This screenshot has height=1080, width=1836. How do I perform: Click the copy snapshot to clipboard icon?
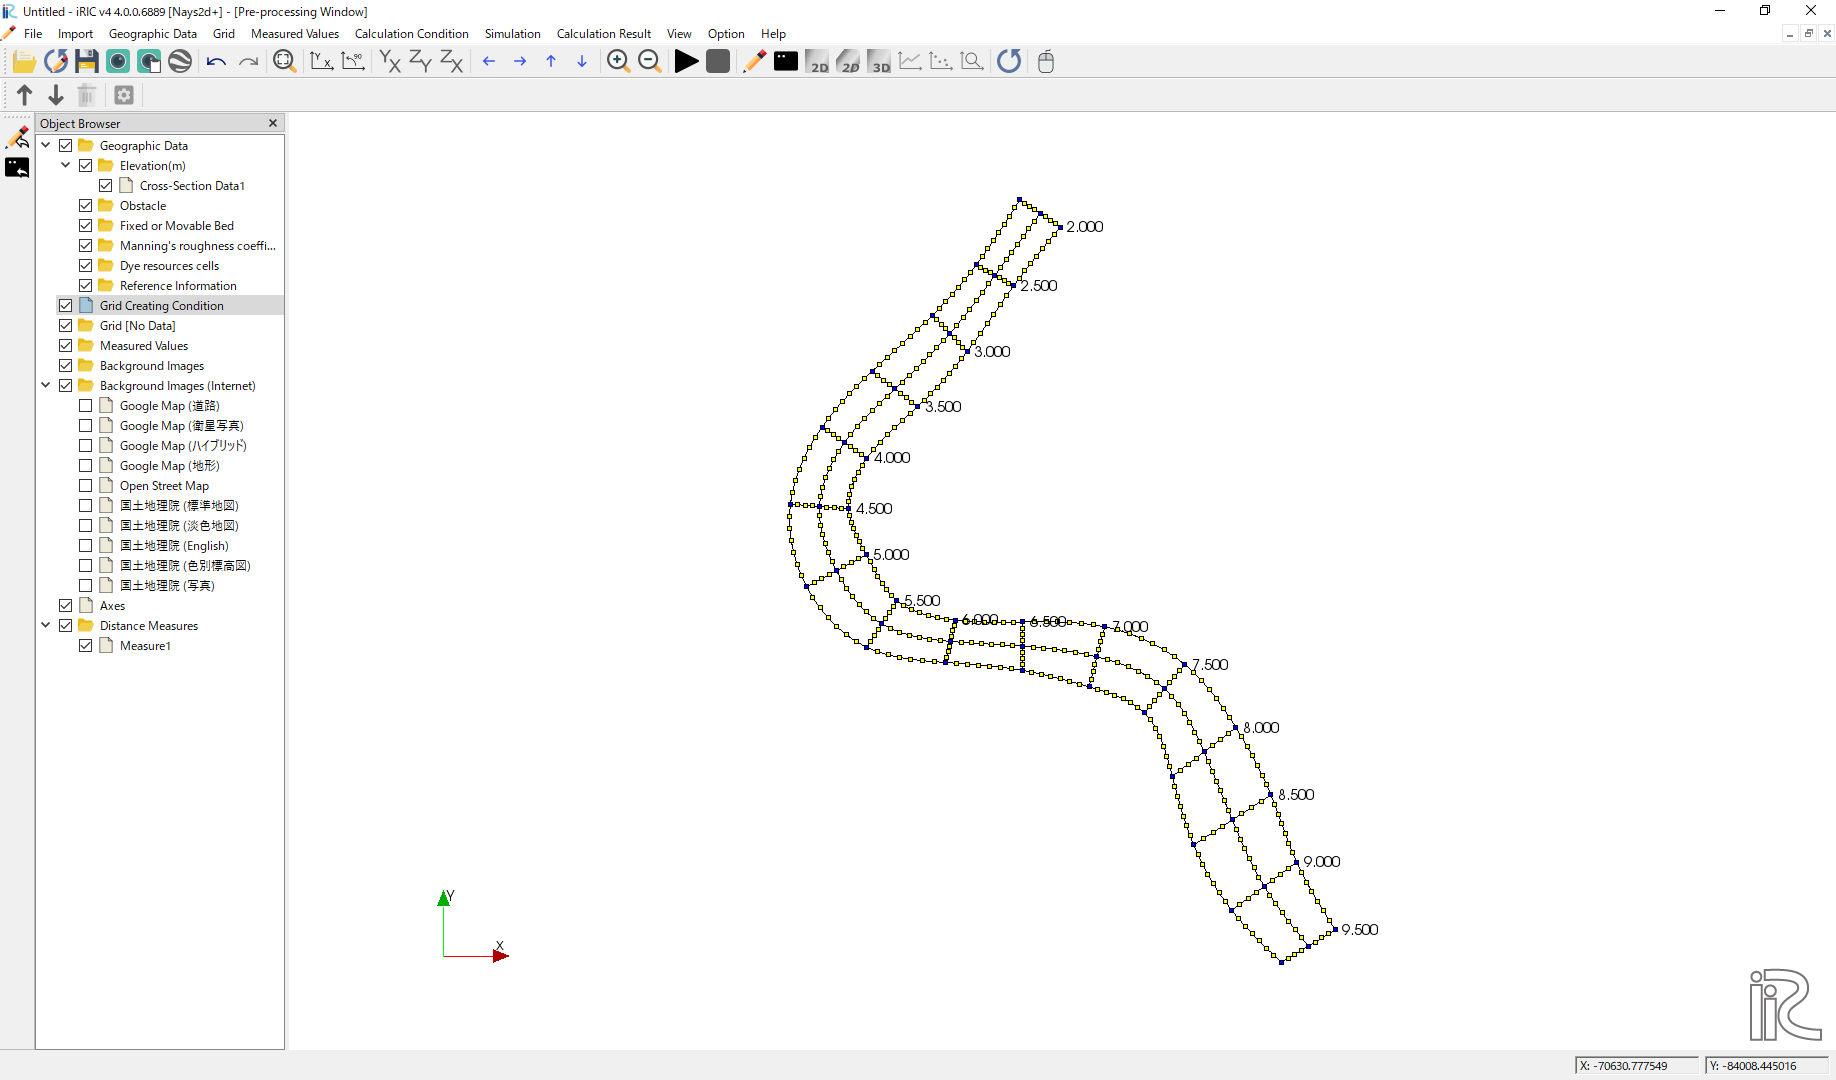click(149, 62)
